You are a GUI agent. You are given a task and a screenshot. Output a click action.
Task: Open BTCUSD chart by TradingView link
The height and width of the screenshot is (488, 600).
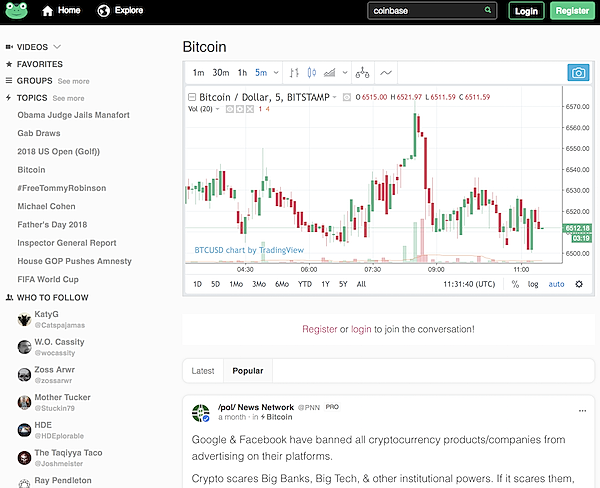249,250
